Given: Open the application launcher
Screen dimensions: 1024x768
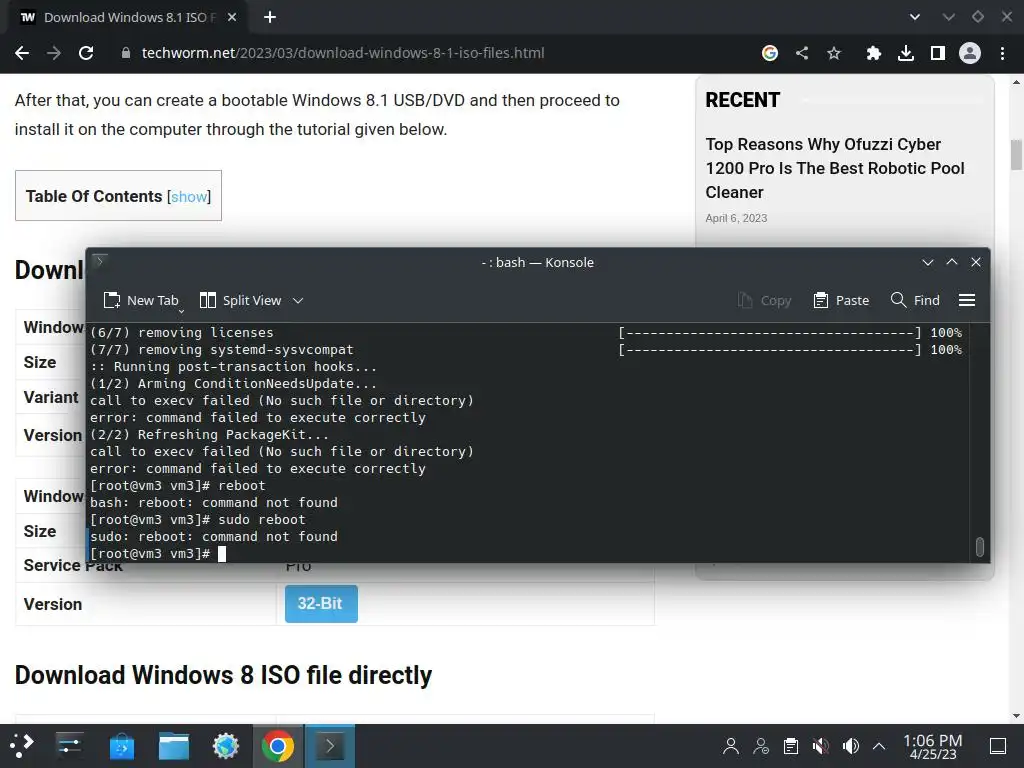Looking at the screenshot, I should pos(22,746).
